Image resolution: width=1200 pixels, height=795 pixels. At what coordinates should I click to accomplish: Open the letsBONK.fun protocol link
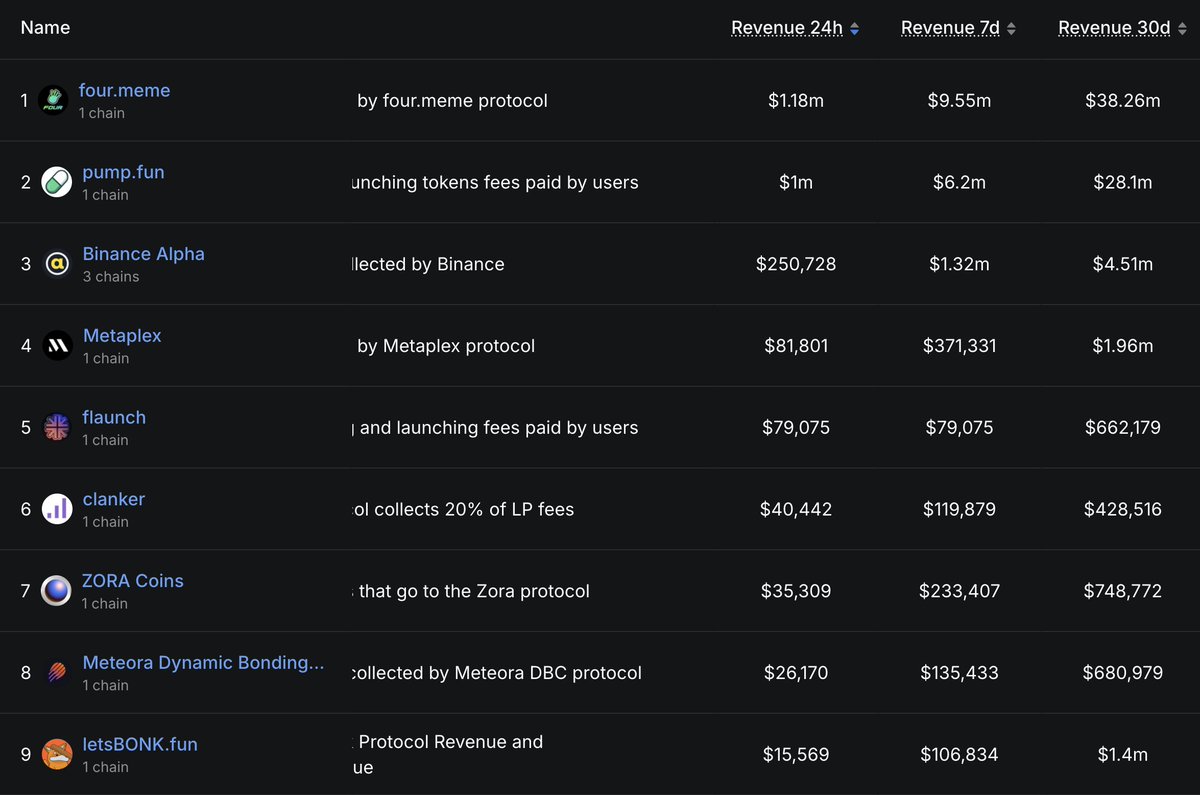coord(140,745)
